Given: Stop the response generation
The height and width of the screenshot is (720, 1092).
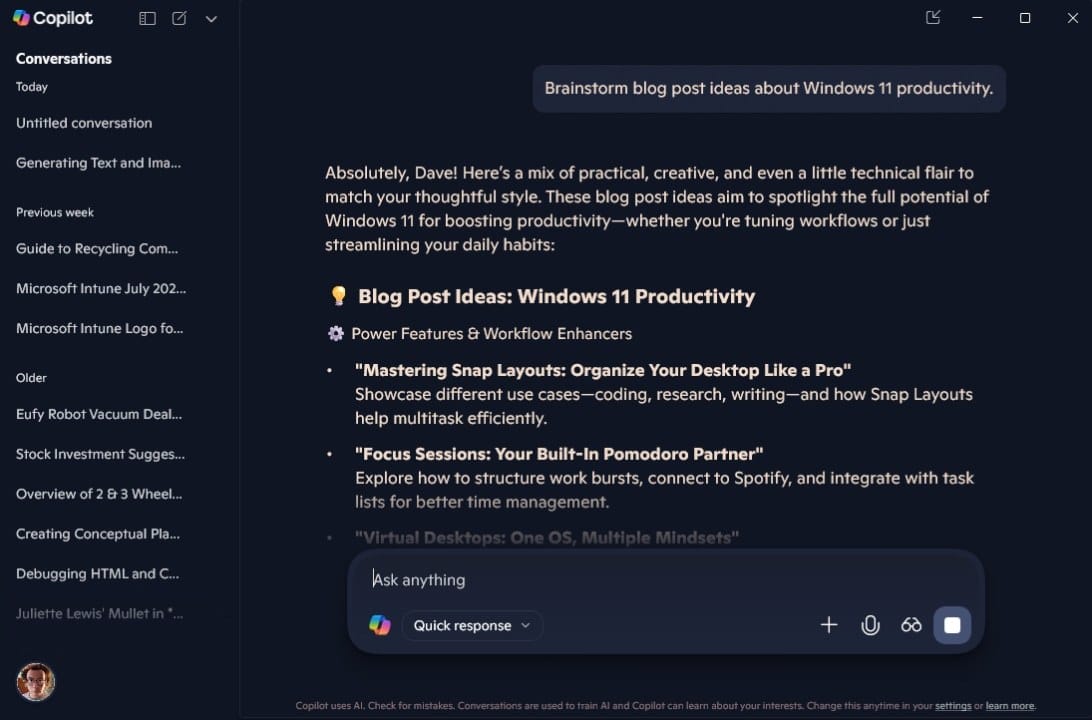Looking at the screenshot, I should coord(952,625).
